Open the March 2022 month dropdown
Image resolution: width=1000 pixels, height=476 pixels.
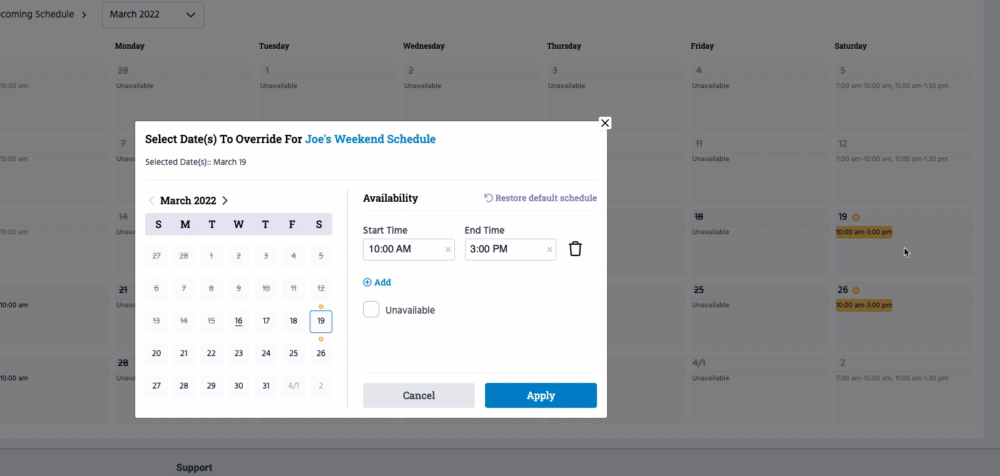coord(153,15)
